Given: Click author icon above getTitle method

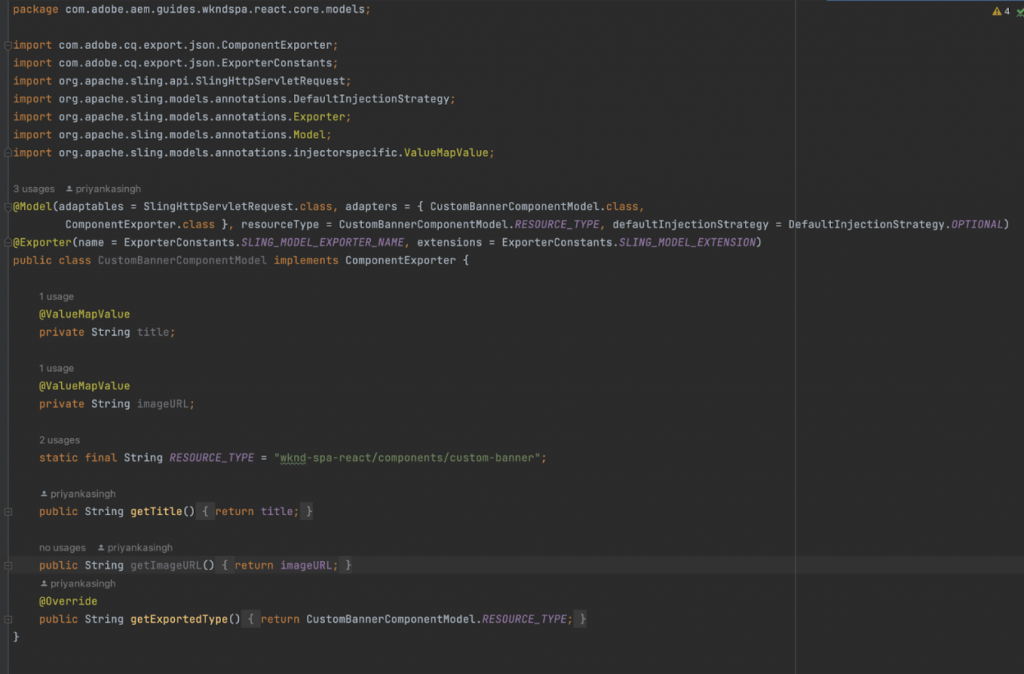Looking at the screenshot, I should 44,494.
